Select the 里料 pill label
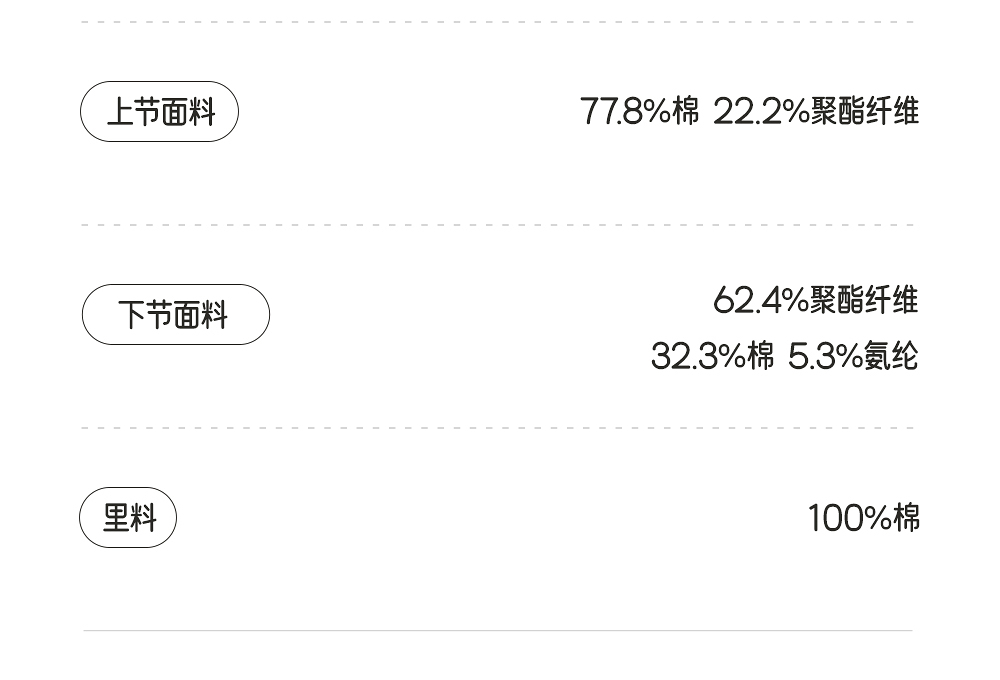 click(x=129, y=518)
